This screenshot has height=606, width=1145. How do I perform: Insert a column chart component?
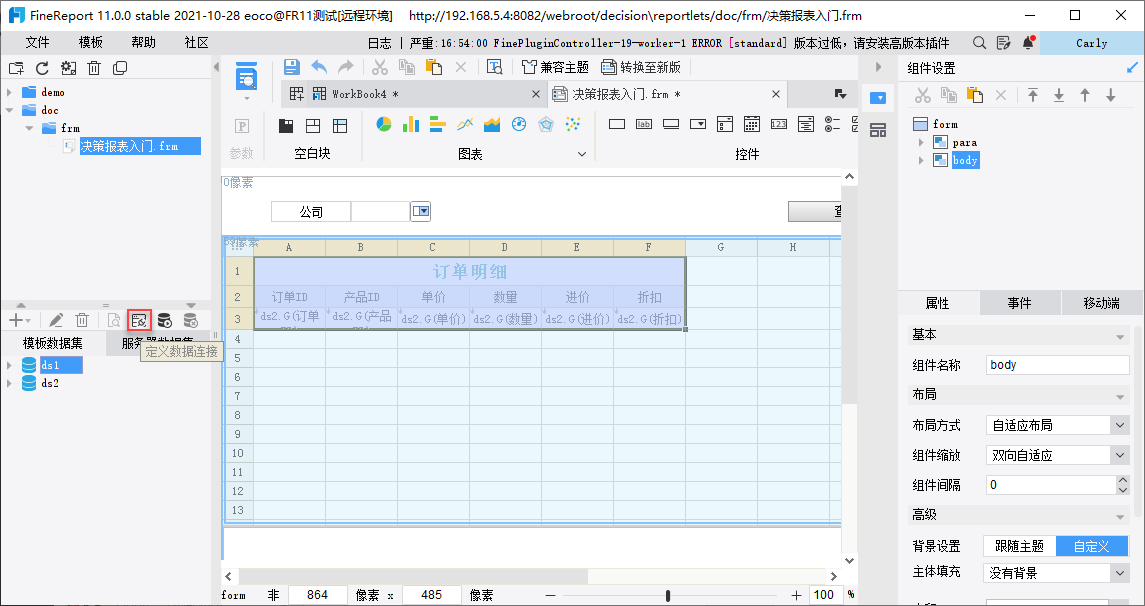[410, 124]
